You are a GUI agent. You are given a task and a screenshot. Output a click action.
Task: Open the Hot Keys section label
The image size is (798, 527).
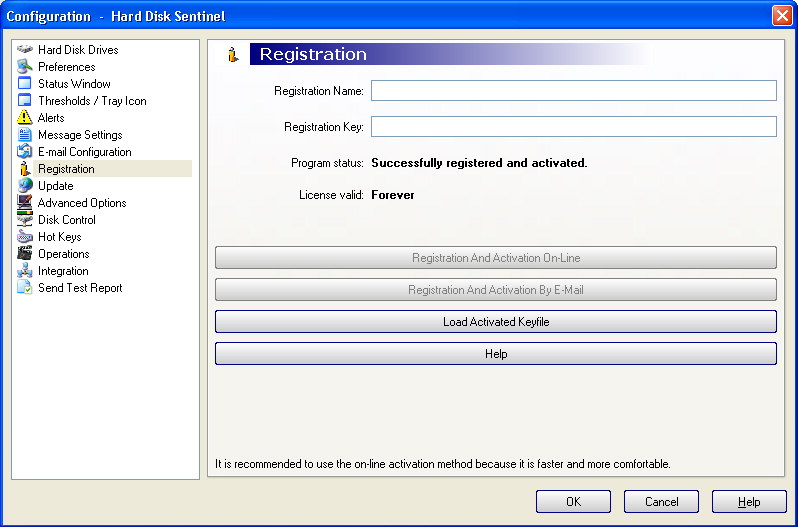[60, 237]
